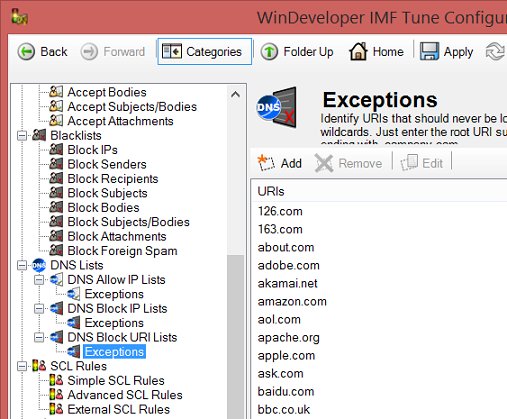
Task: Click the DNS Block URI Lists icon
Action: tap(56, 337)
